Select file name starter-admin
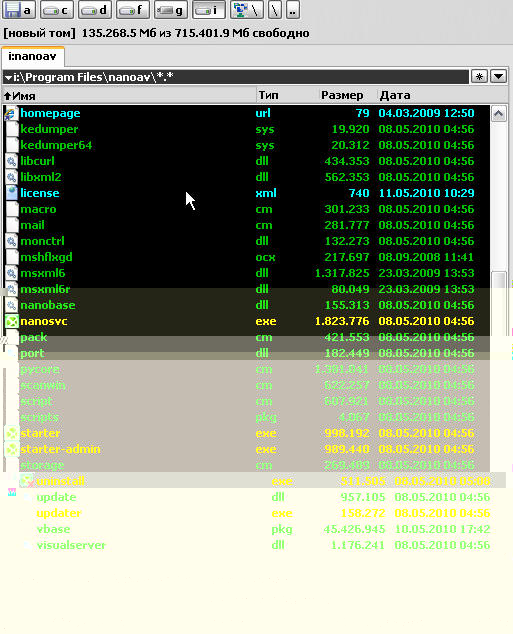This screenshot has width=513, height=634. [x=60, y=449]
